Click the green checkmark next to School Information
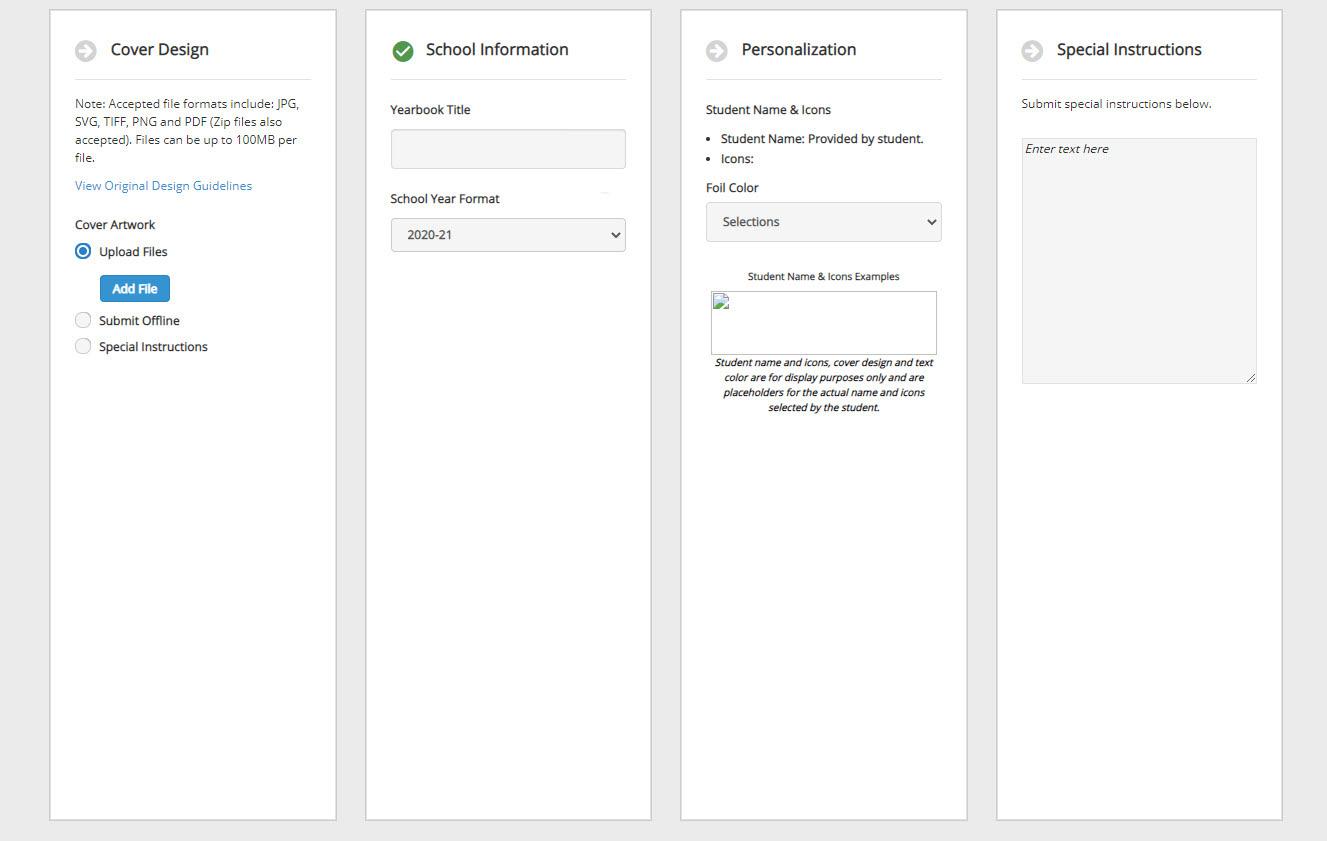1327x841 pixels. (403, 51)
